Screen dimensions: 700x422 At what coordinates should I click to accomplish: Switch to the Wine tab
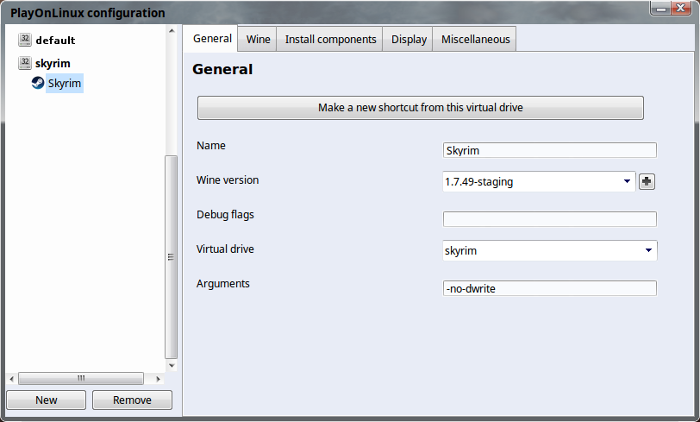pyautogui.click(x=258, y=39)
